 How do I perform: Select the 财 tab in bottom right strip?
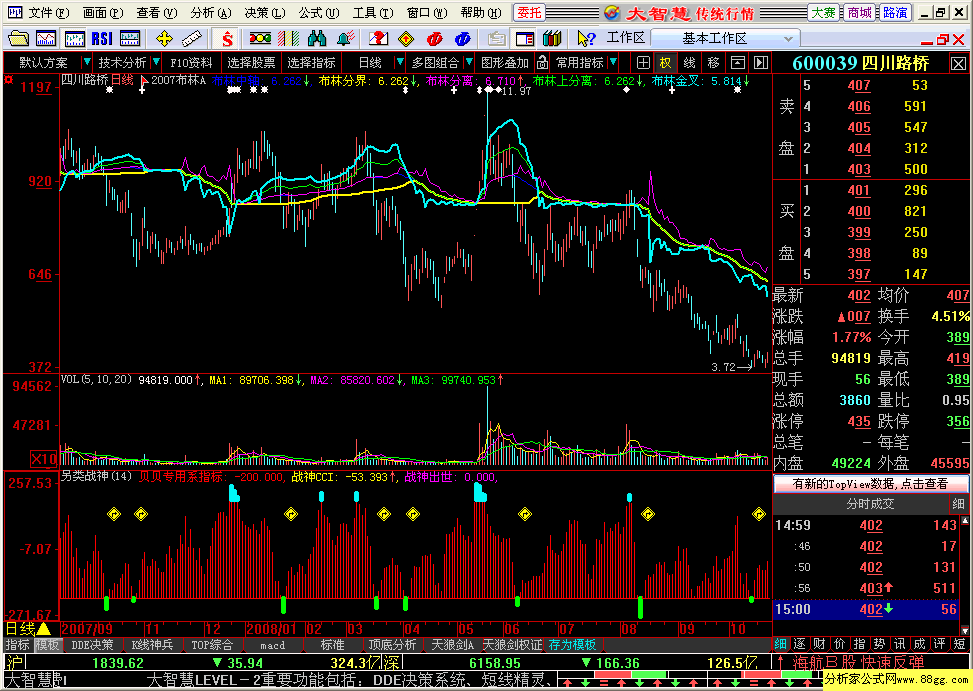click(x=819, y=644)
